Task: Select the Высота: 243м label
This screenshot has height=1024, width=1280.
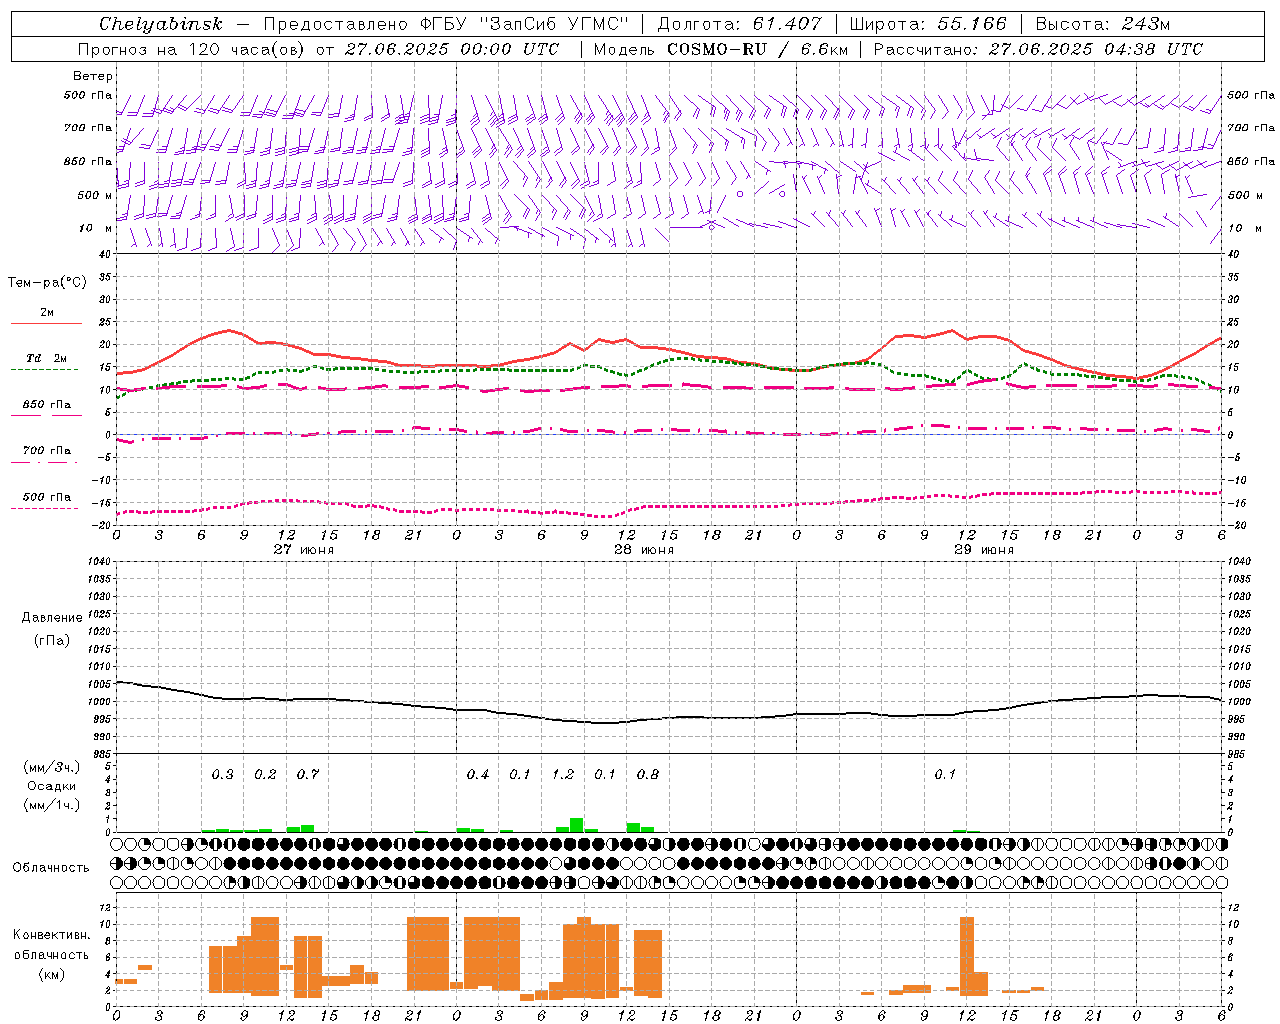Action: (x=1102, y=24)
